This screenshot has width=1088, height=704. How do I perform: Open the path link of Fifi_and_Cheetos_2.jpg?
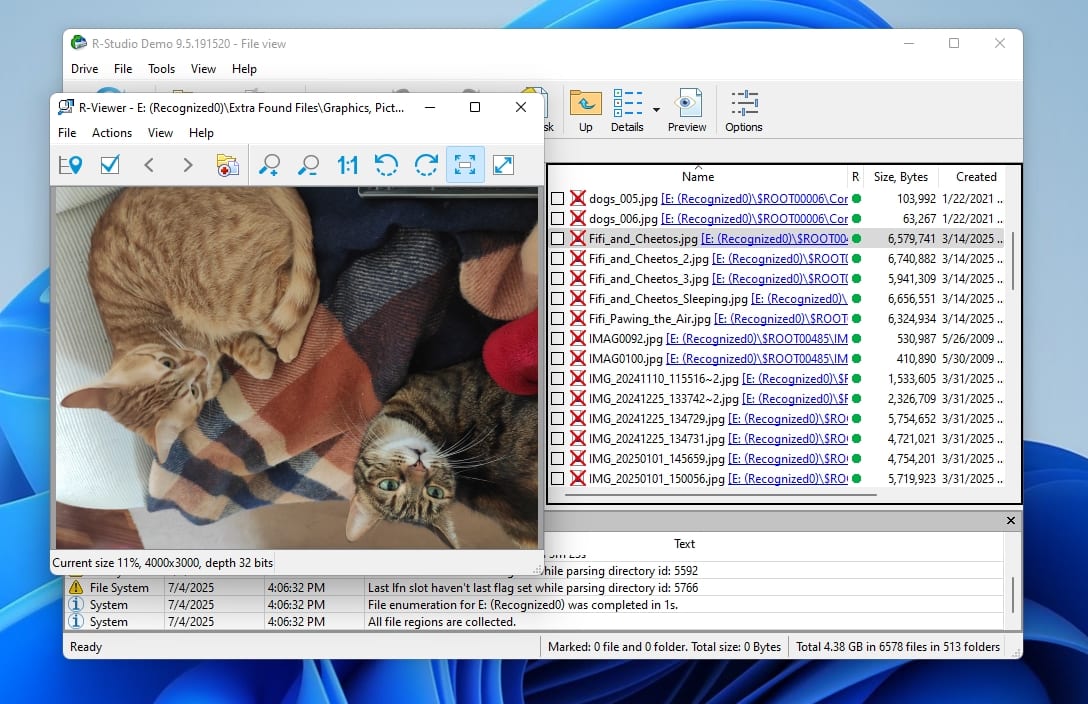tap(780, 259)
